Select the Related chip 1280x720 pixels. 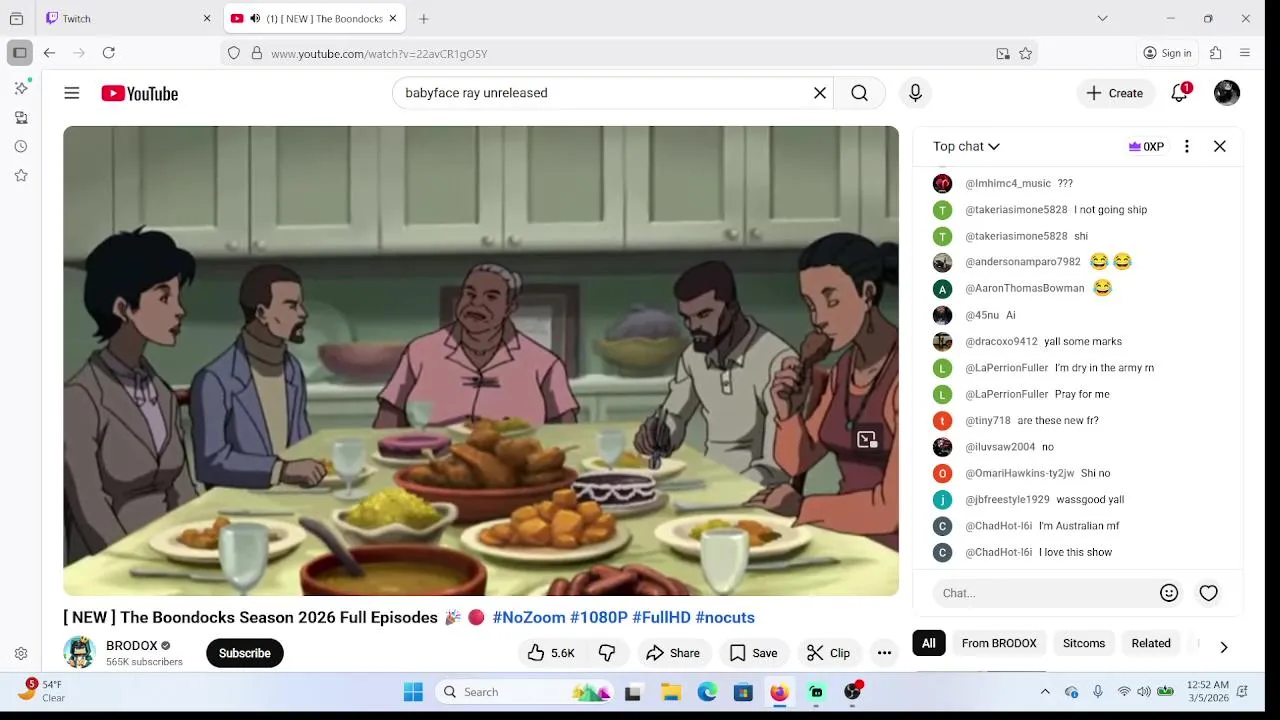click(1151, 643)
